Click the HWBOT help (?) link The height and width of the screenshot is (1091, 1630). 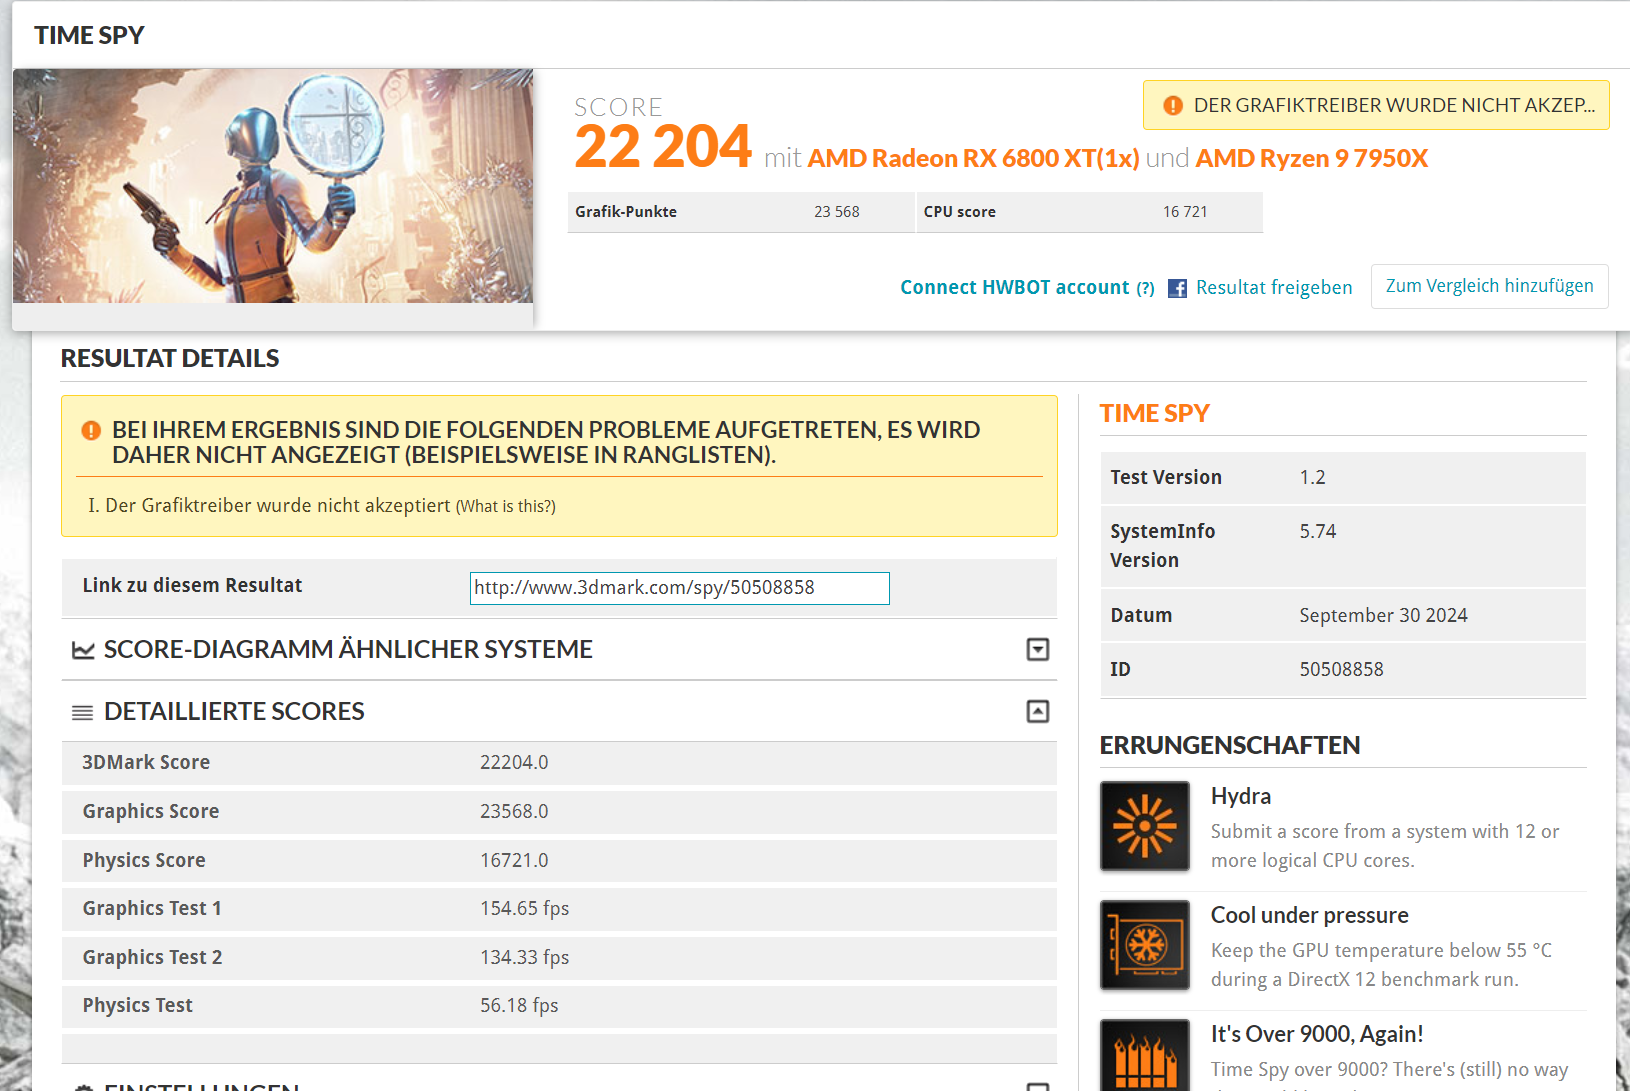point(1145,288)
